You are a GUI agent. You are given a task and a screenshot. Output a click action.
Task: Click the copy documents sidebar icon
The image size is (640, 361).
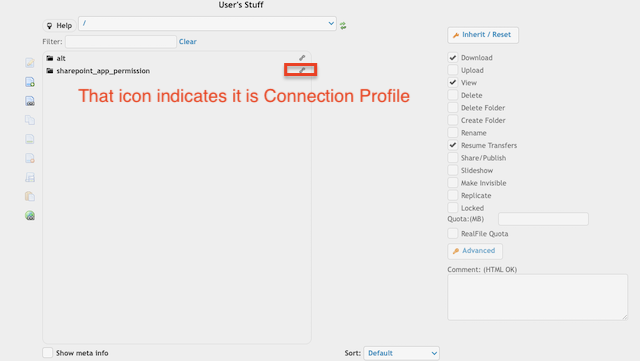(x=30, y=120)
